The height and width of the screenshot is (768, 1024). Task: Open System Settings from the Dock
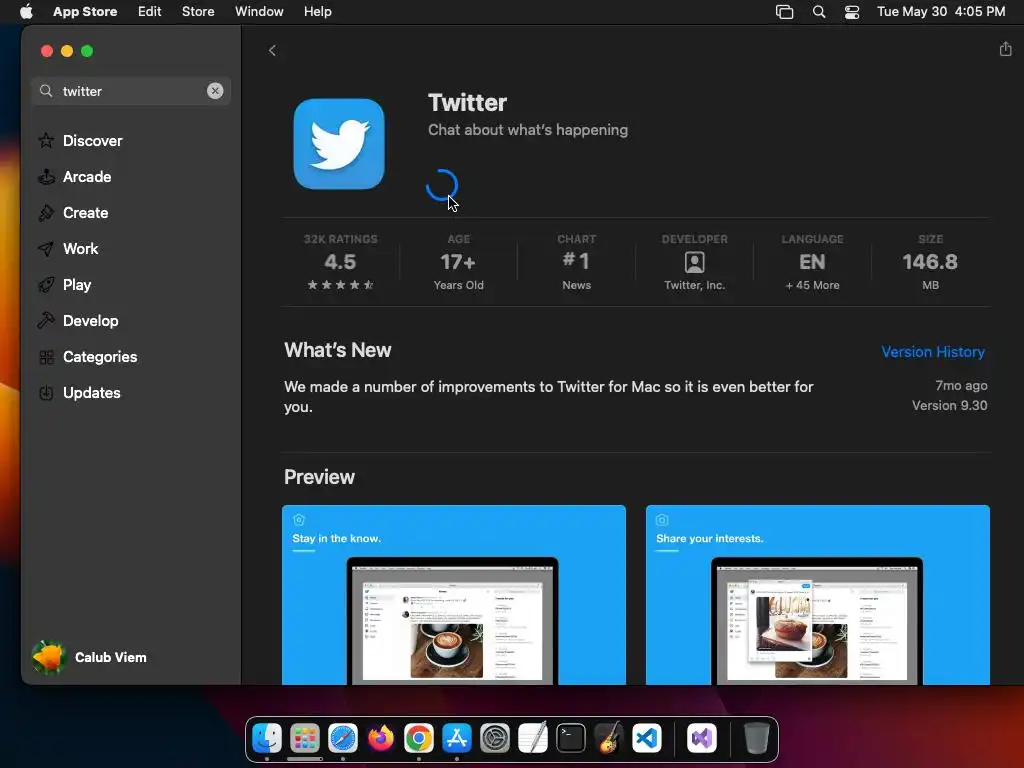point(495,739)
